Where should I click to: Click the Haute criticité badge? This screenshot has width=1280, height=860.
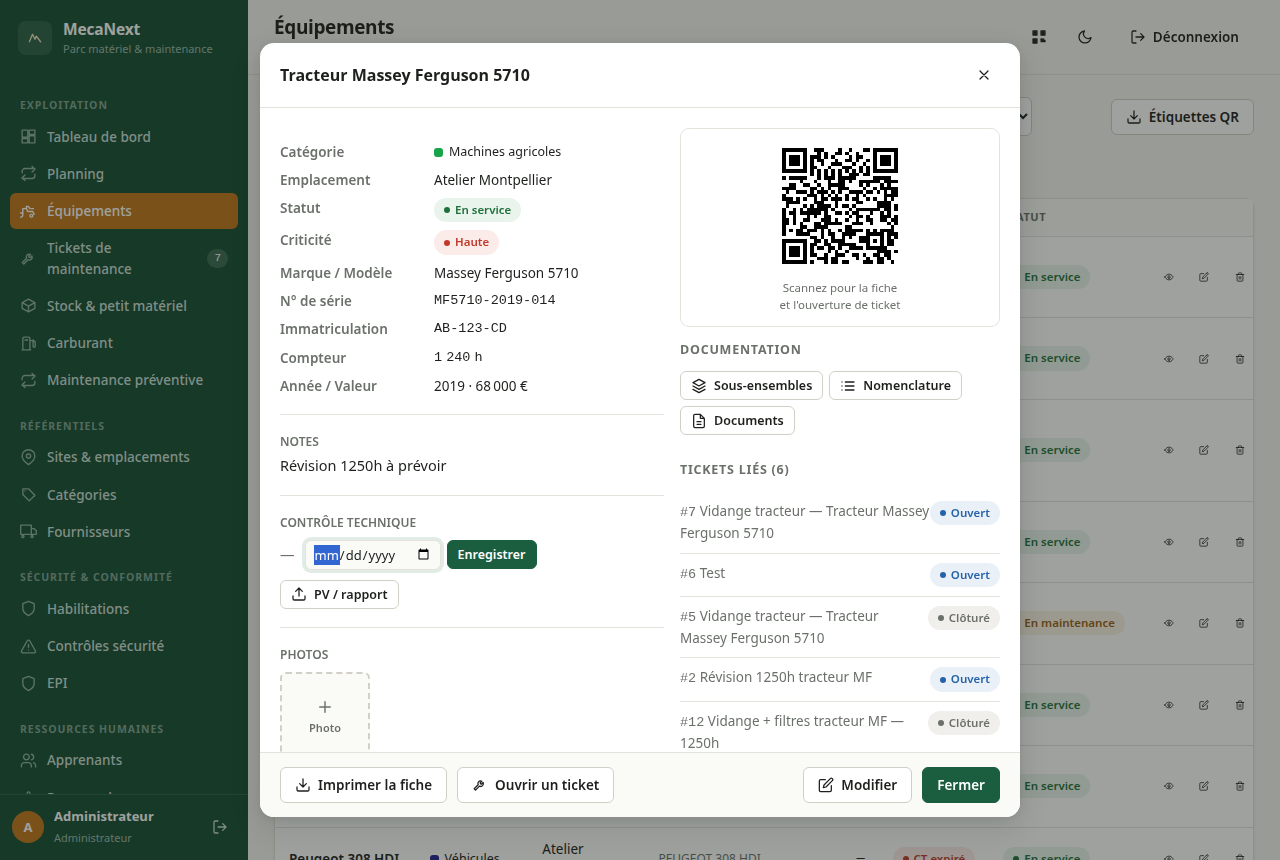[466, 242]
